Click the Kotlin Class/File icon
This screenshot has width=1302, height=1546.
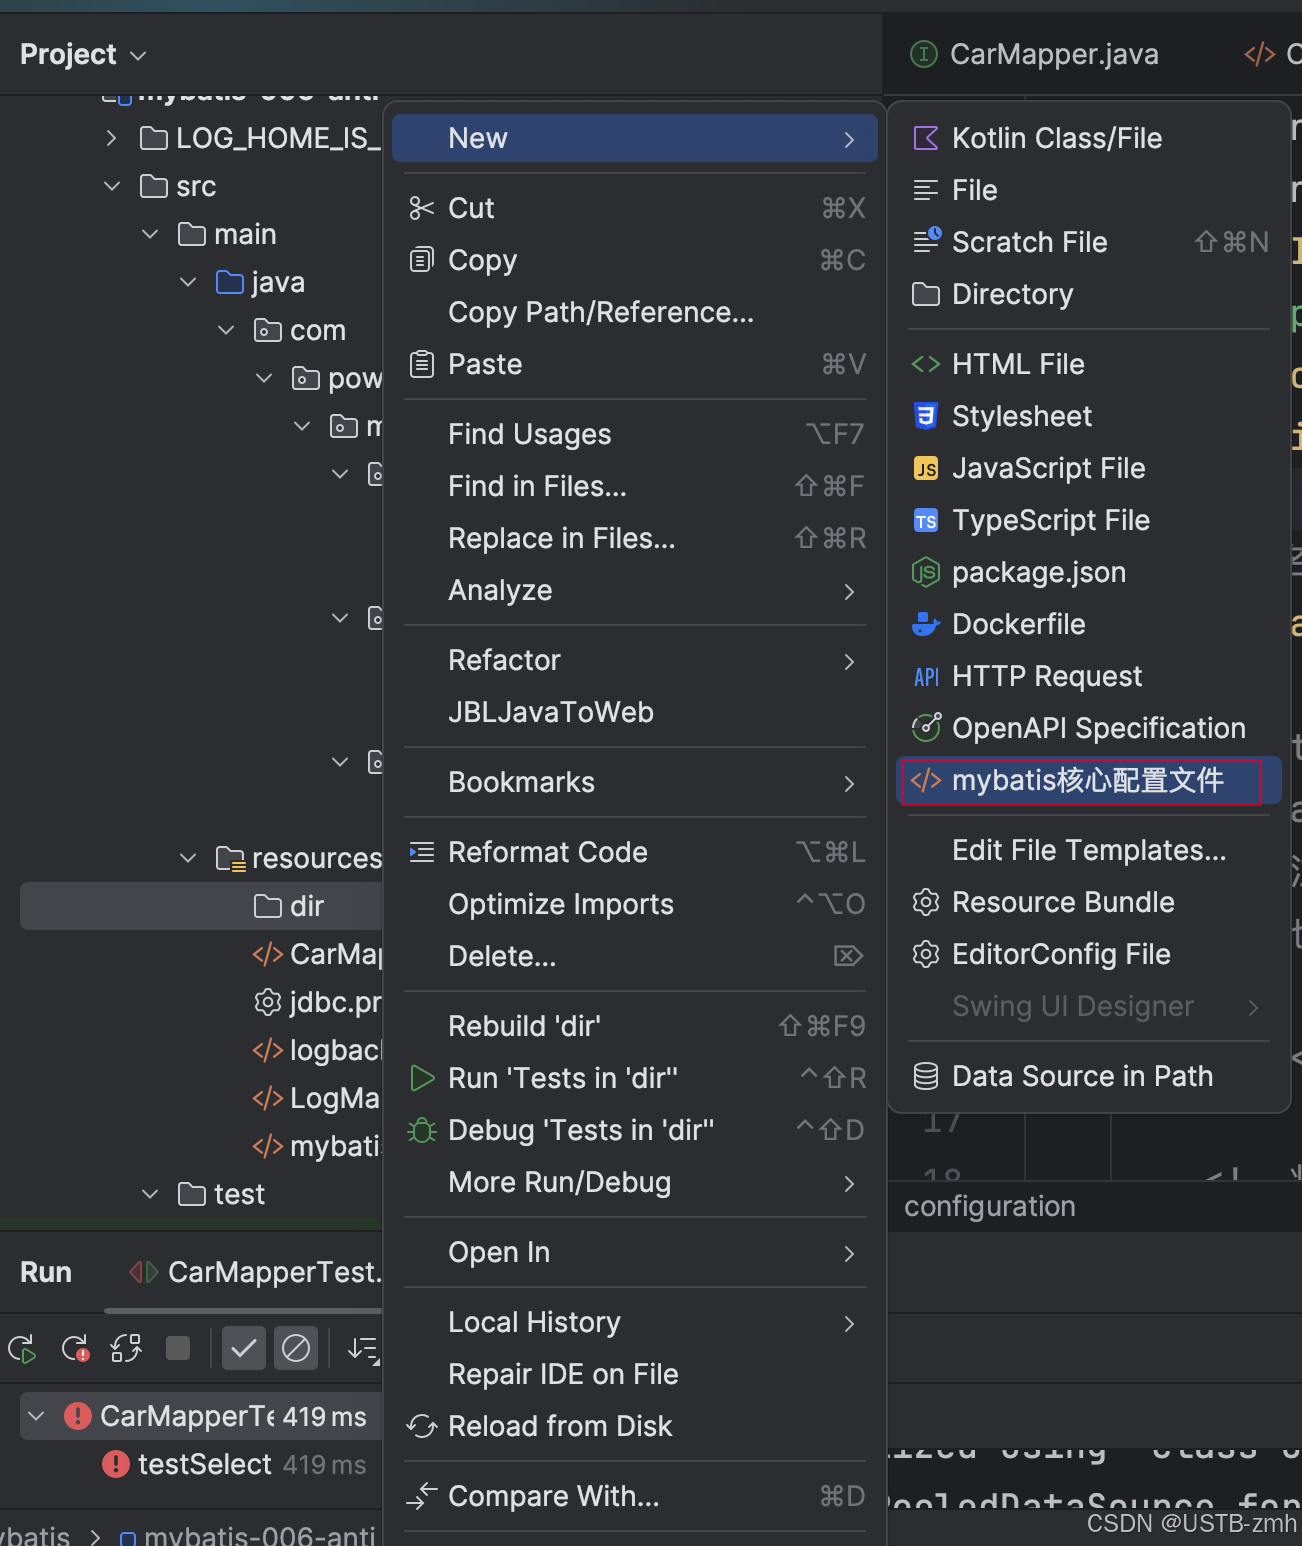(x=926, y=138)
